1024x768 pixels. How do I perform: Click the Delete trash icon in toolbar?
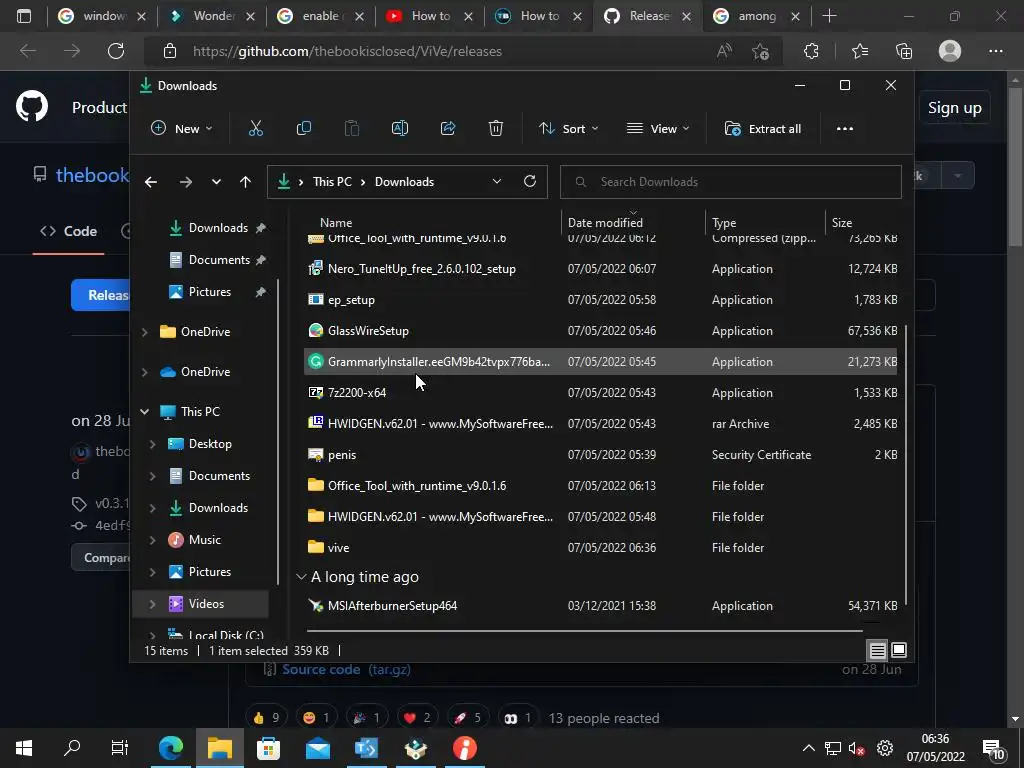496,129
